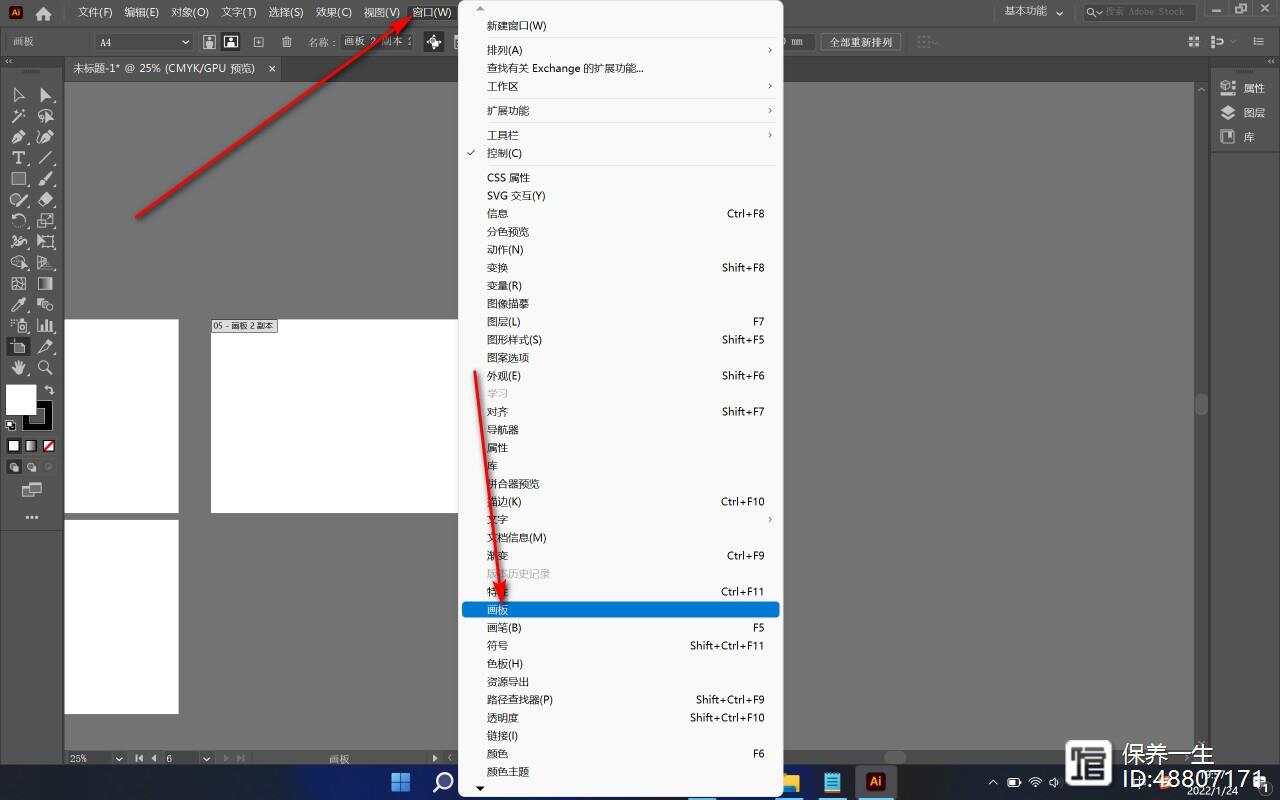Select the Hand tool
Viewport: 1280px width, 800px height.
(x=19, y=368)
